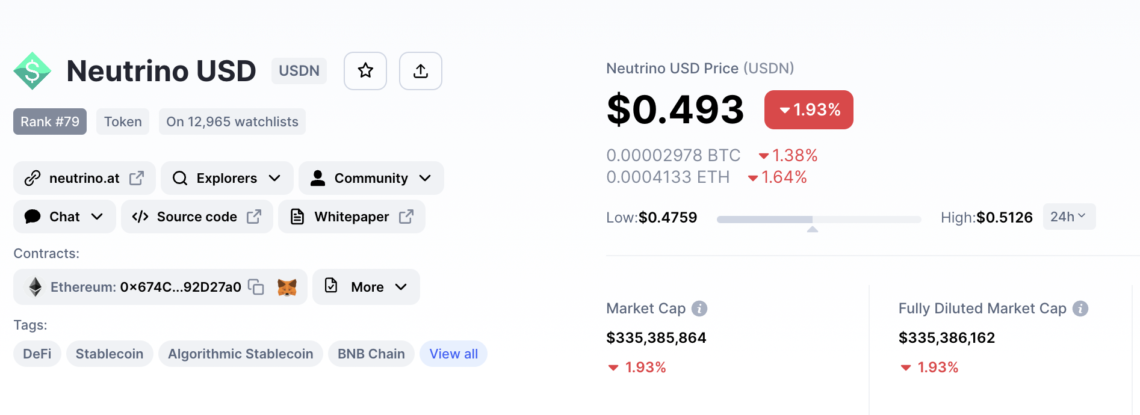Copy the Ethereum contract address
This screenshot has height=415, width=1140.
256,287
